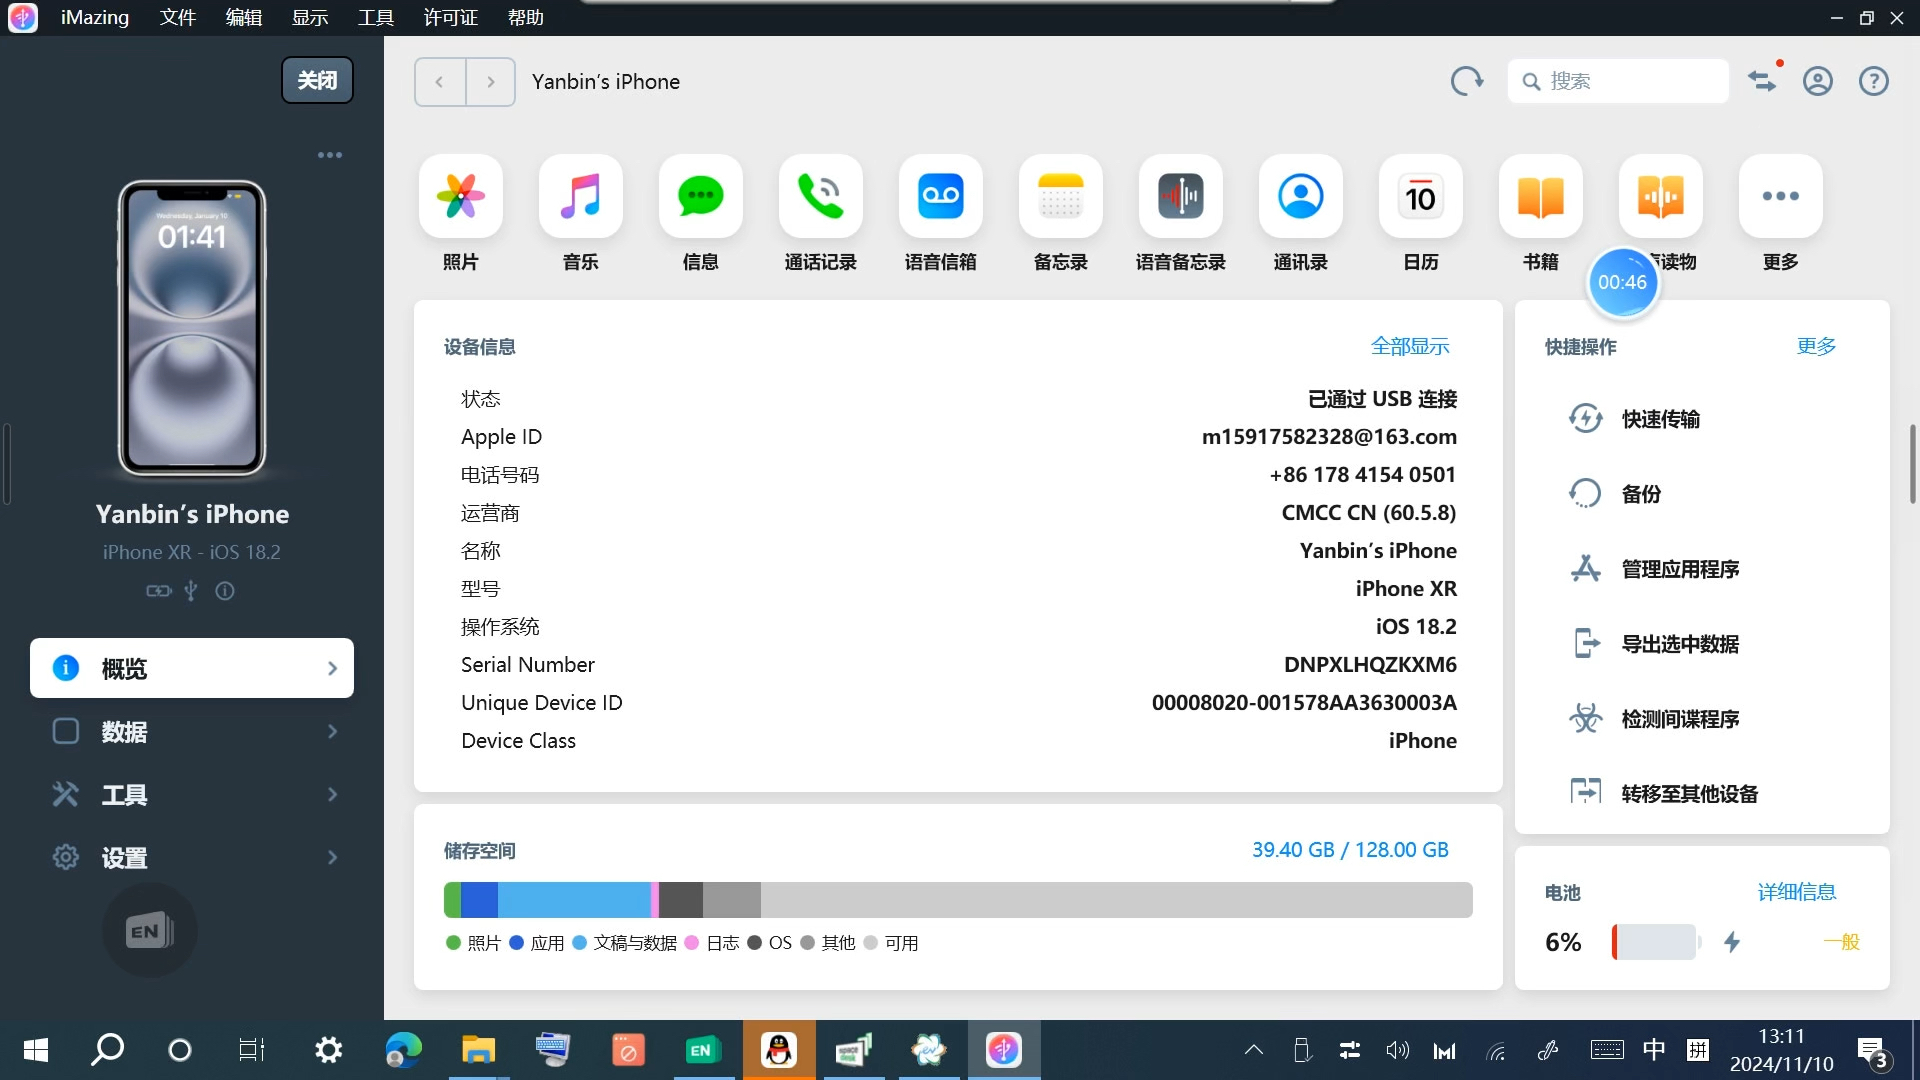
Task: Open Microsoft Edge from the taskbar
Action: (x=404, y=1050)
